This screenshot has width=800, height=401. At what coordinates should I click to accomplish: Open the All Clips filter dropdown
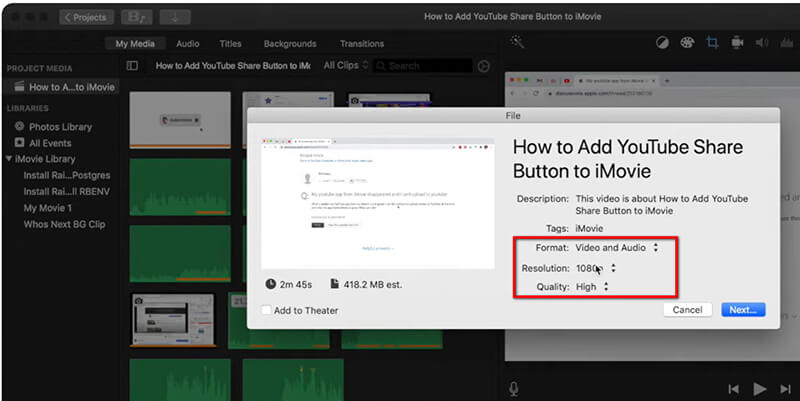pos(345,65)
